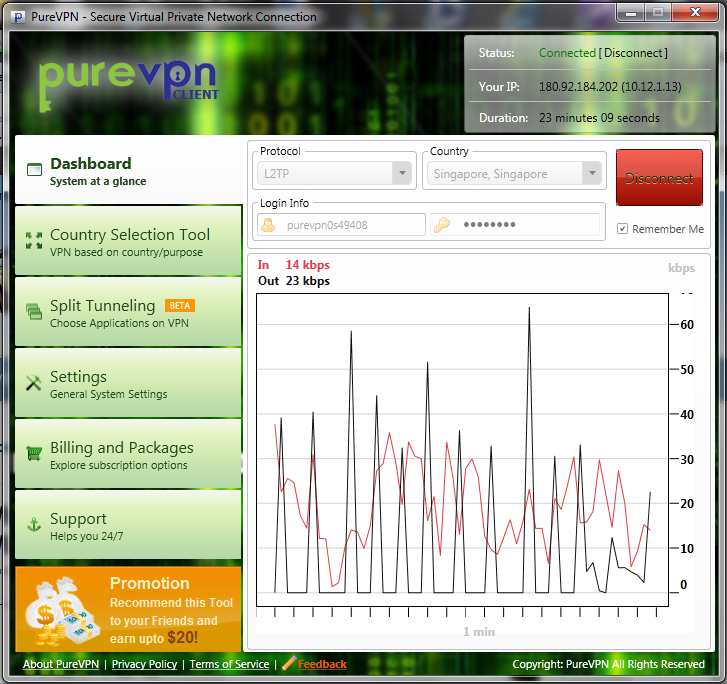The height and width of the screenshot is (684, 727).
Task: Open the About PureVPN link
Action: tap(61, 664)
